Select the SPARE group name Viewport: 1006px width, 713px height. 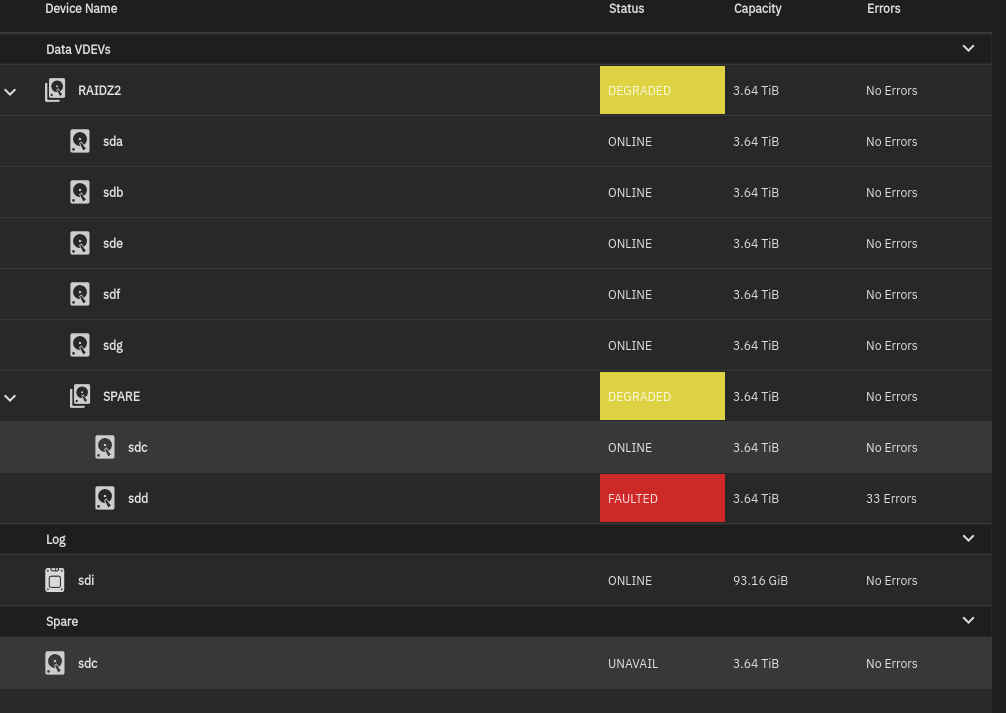(121, 397)
